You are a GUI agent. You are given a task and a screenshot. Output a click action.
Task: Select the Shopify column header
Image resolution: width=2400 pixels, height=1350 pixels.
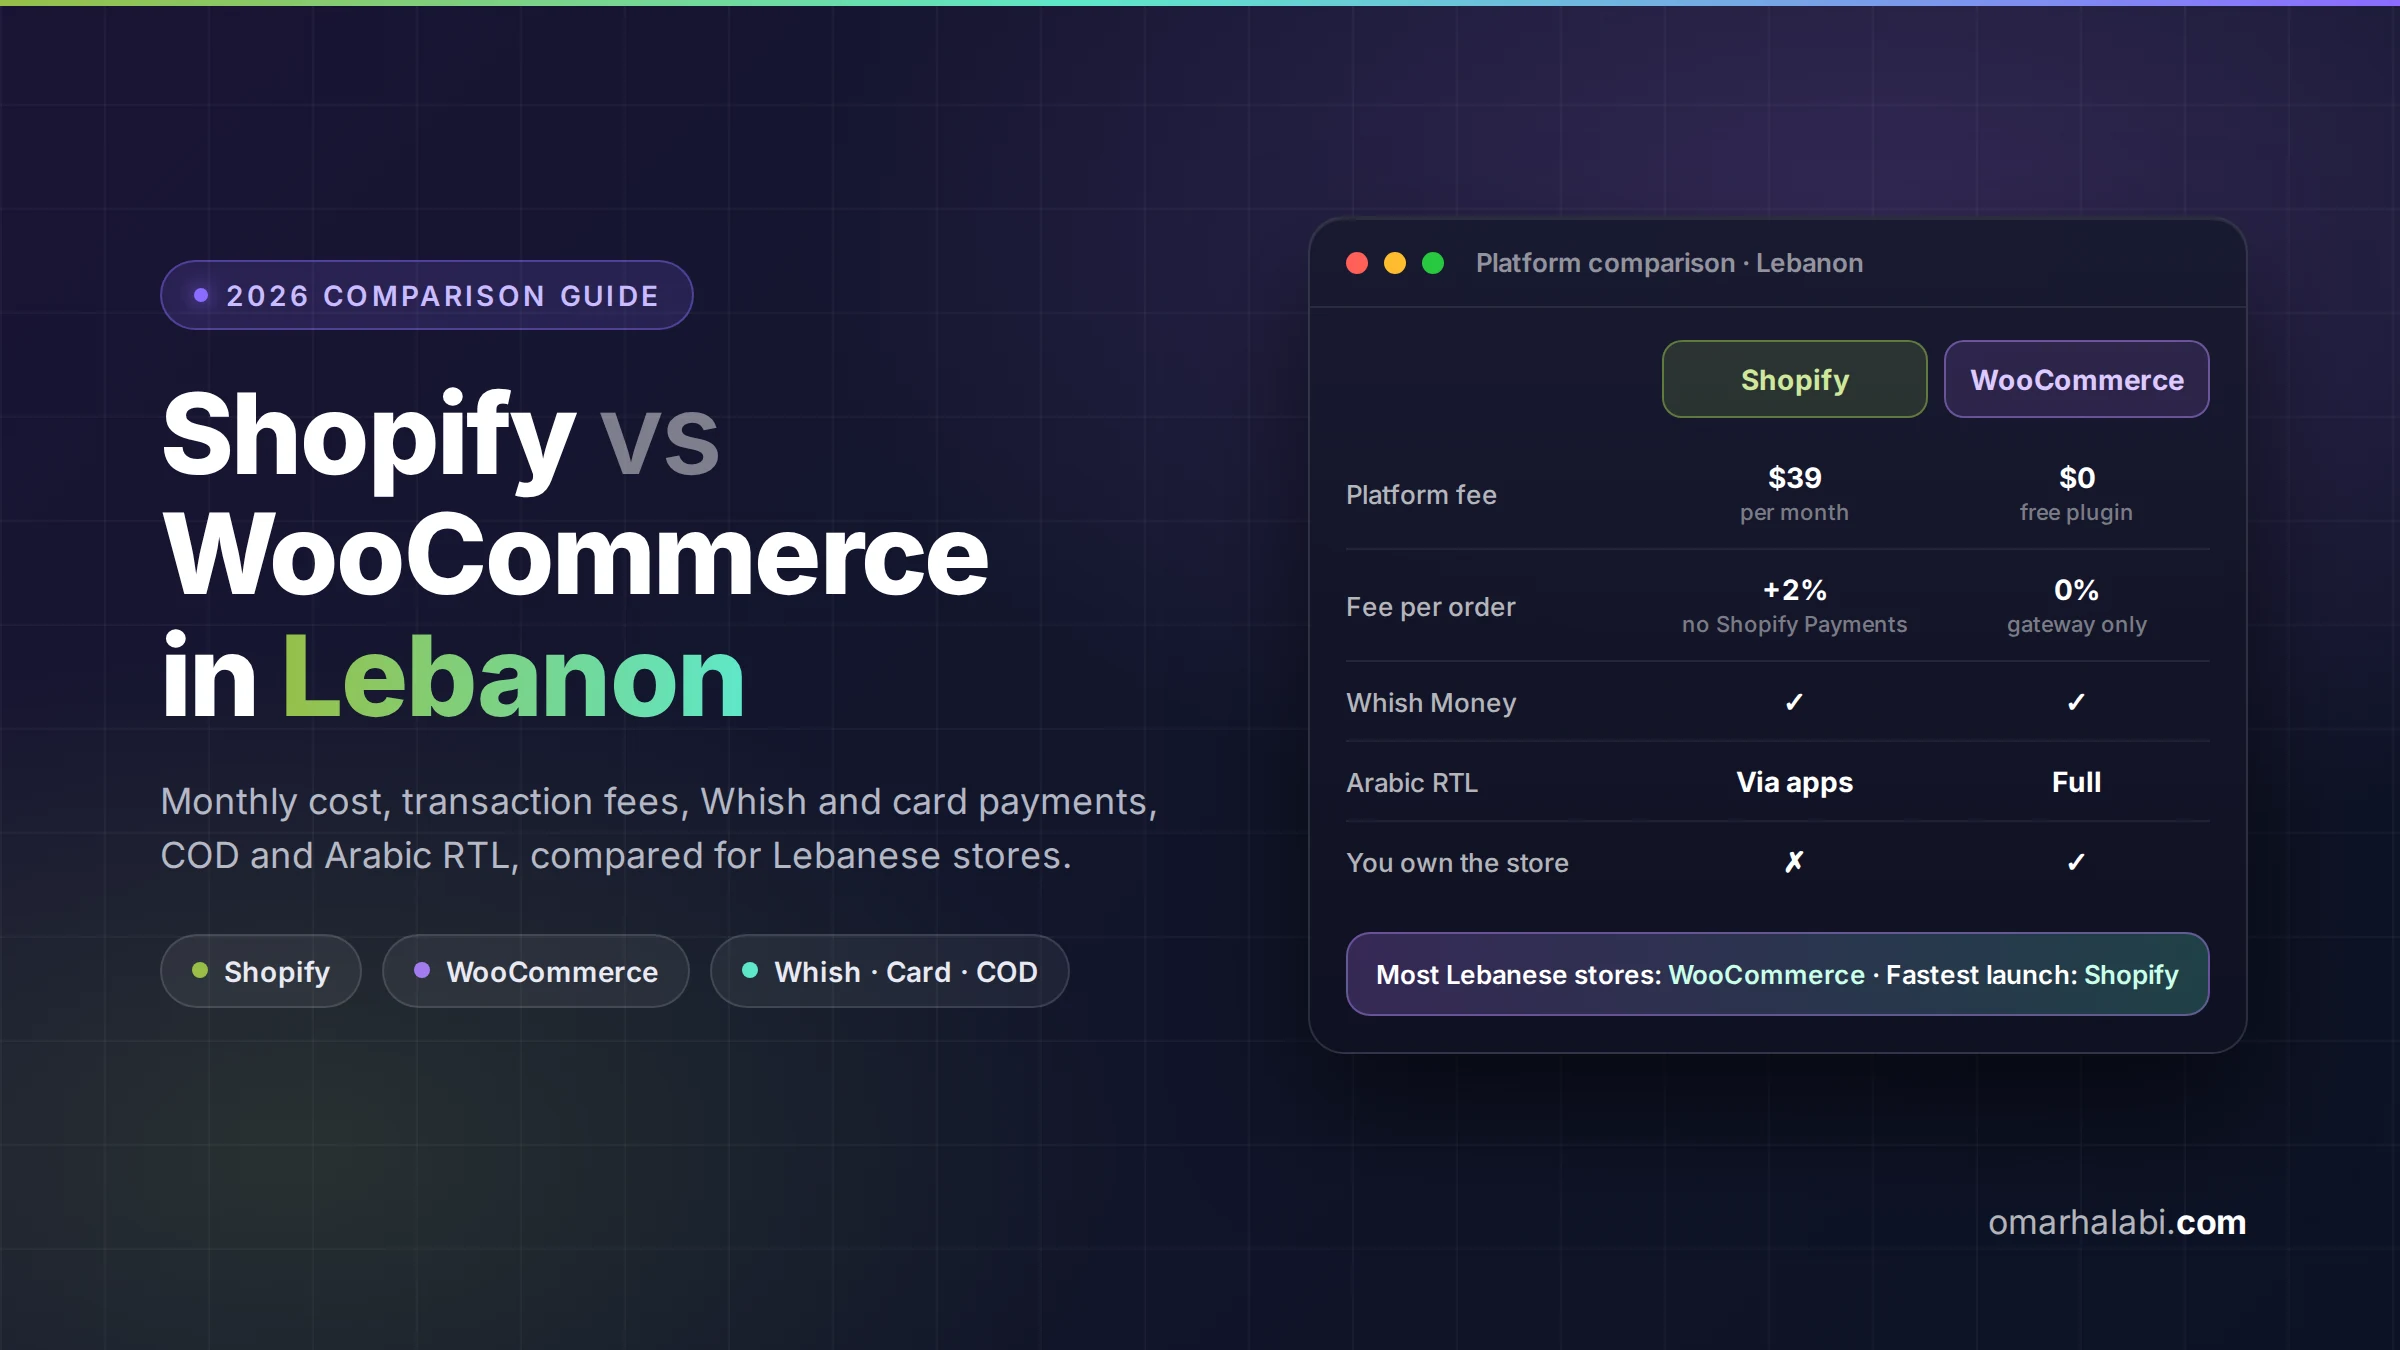click(1794, 379)
